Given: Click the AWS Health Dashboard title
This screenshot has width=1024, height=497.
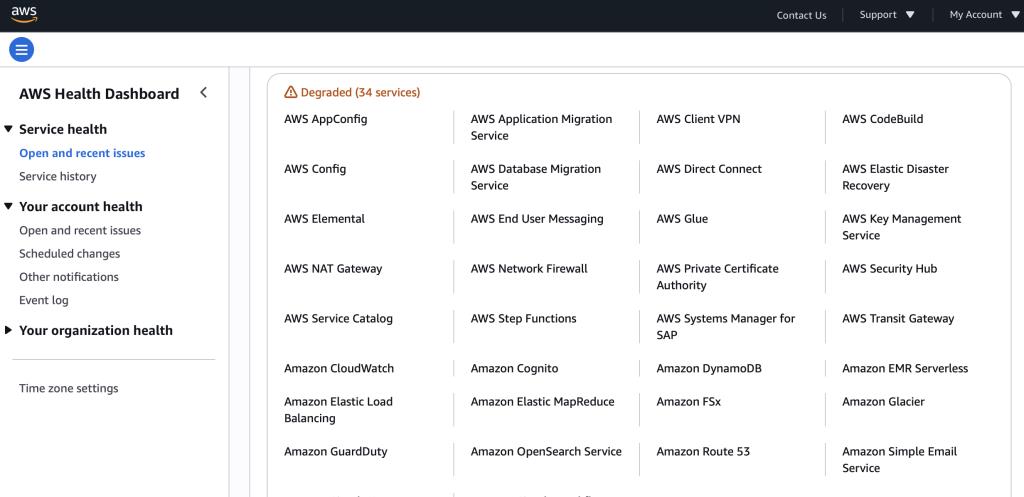Looking at the screenshot, I should [99, 93].
